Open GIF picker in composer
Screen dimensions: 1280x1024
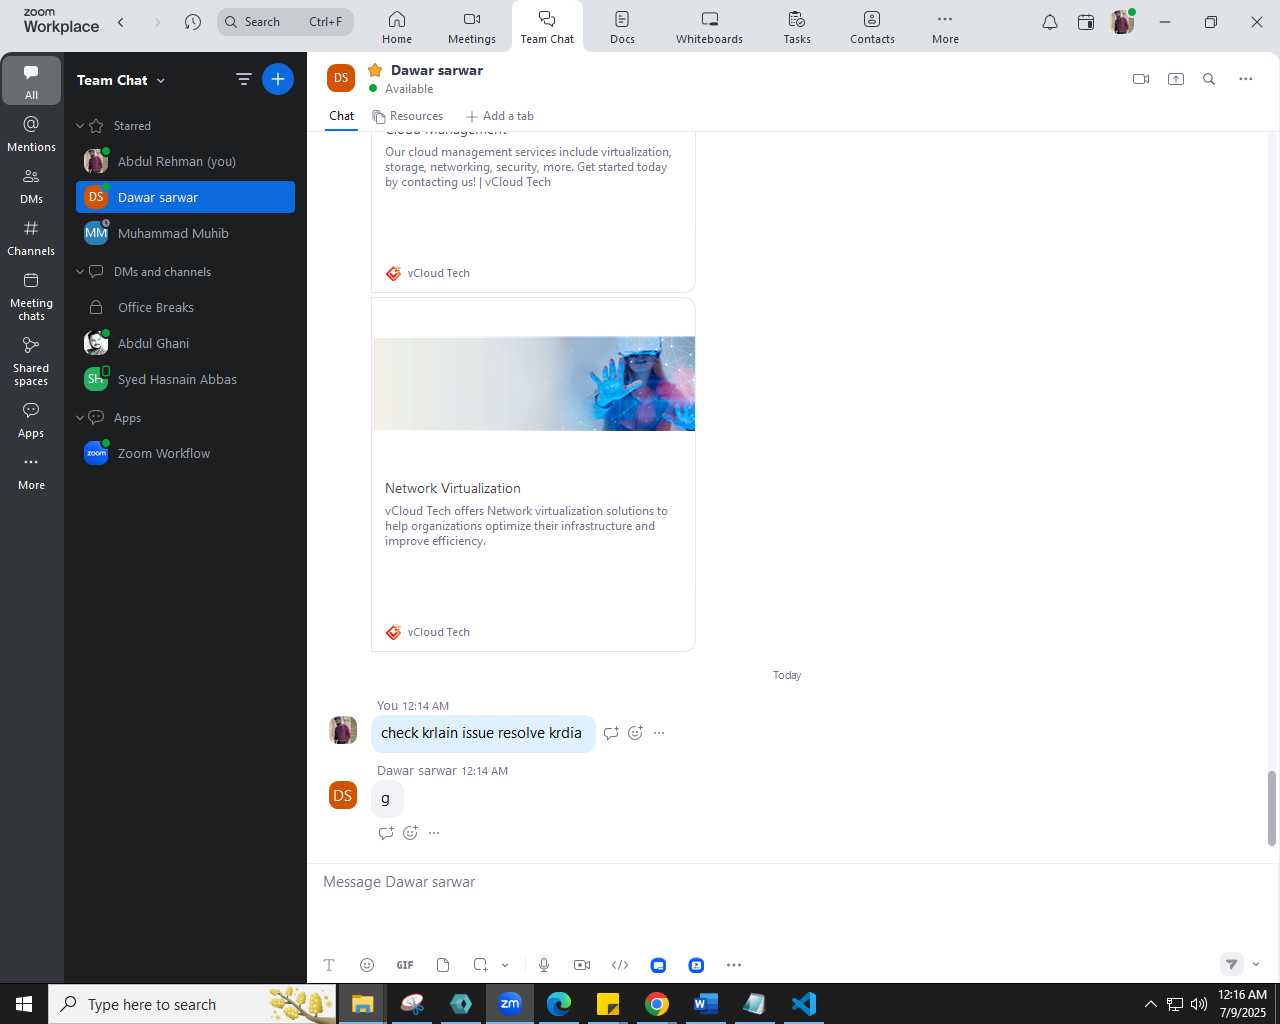click(x=405, y=965)
